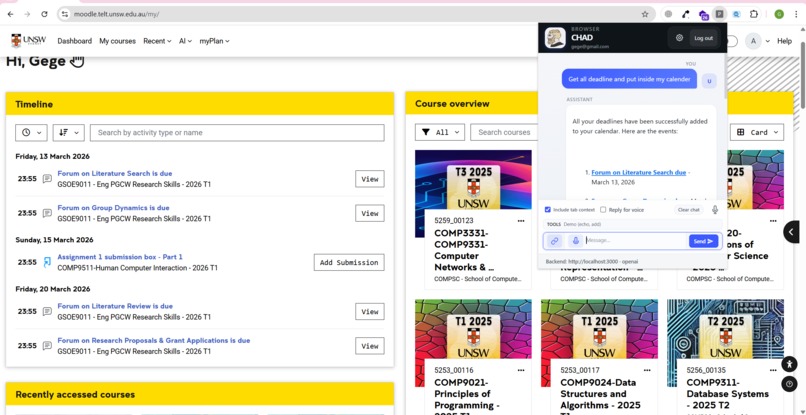Open options menu for COMP9021 course card
The image size is (806, 415).
521,370
